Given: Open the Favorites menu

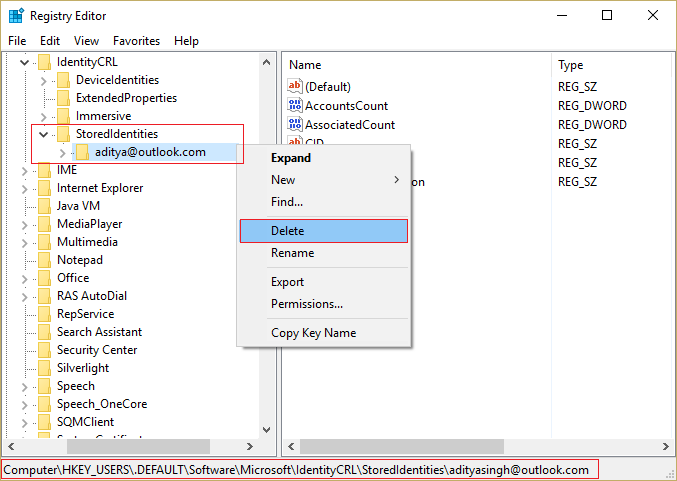Looking at the screenshot, I should [x=136, y=41].
